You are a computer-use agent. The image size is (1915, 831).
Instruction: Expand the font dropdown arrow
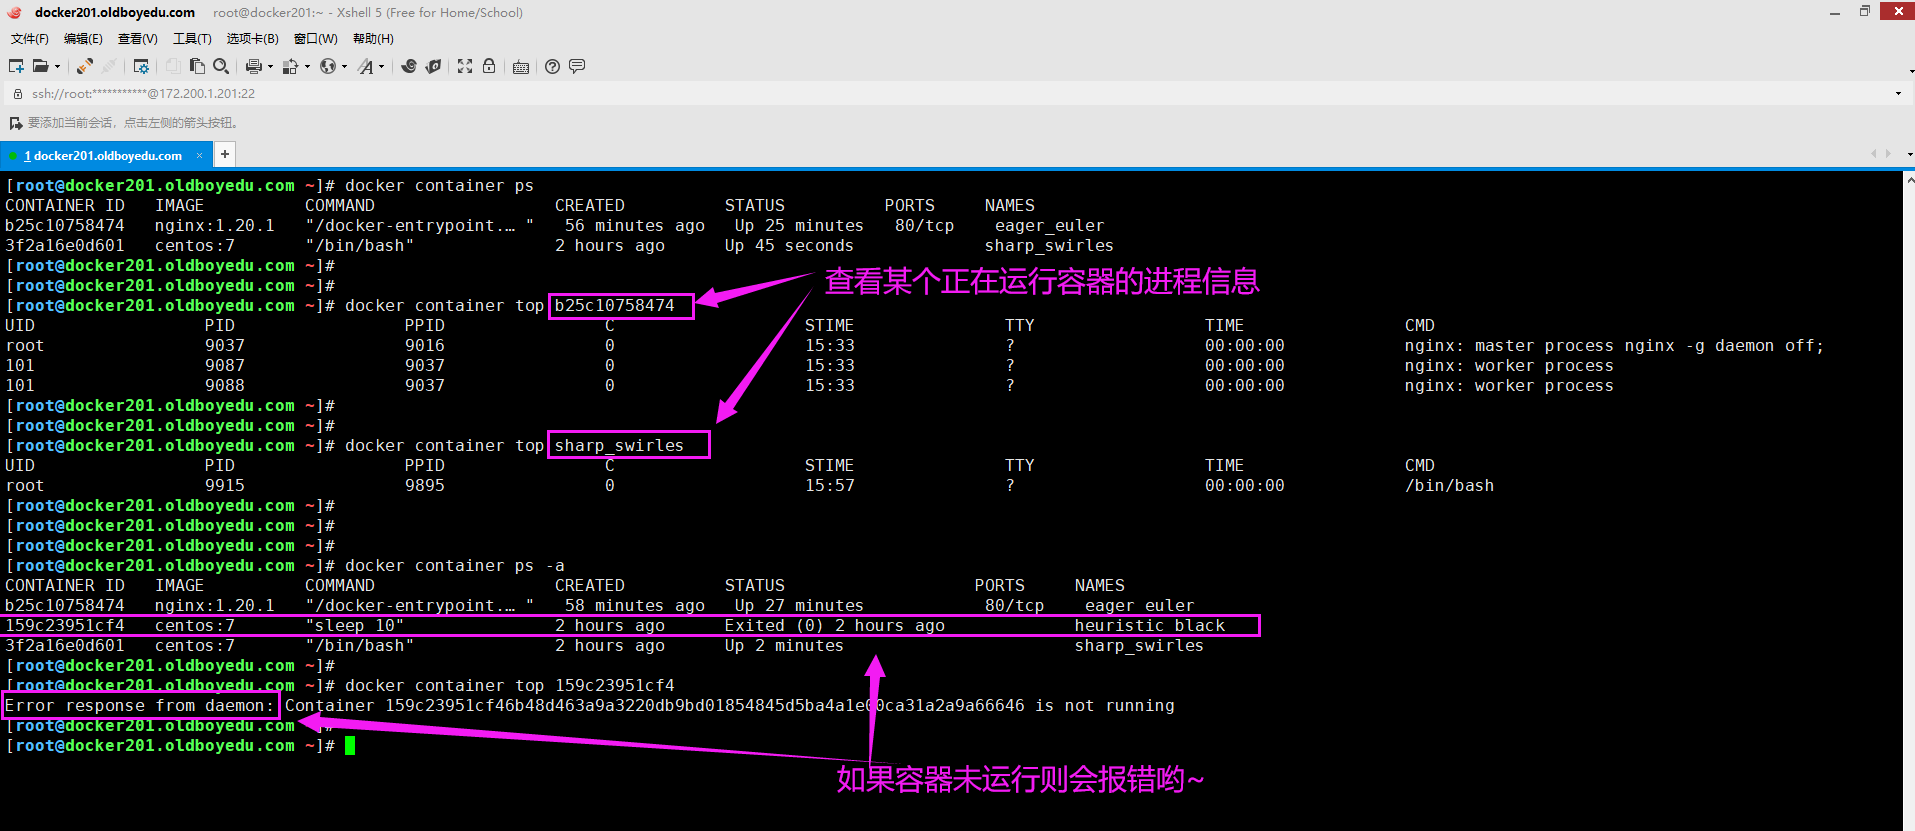(x=381, y=67)
